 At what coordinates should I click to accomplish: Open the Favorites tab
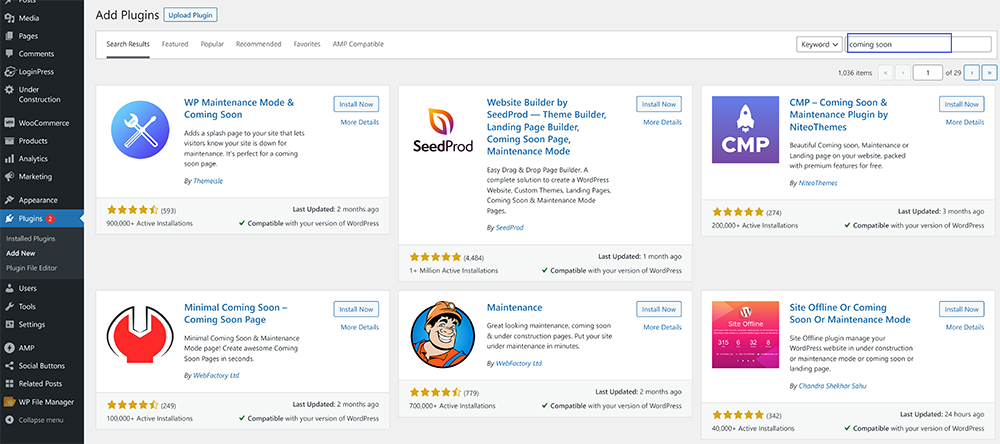tap(307, 44)
